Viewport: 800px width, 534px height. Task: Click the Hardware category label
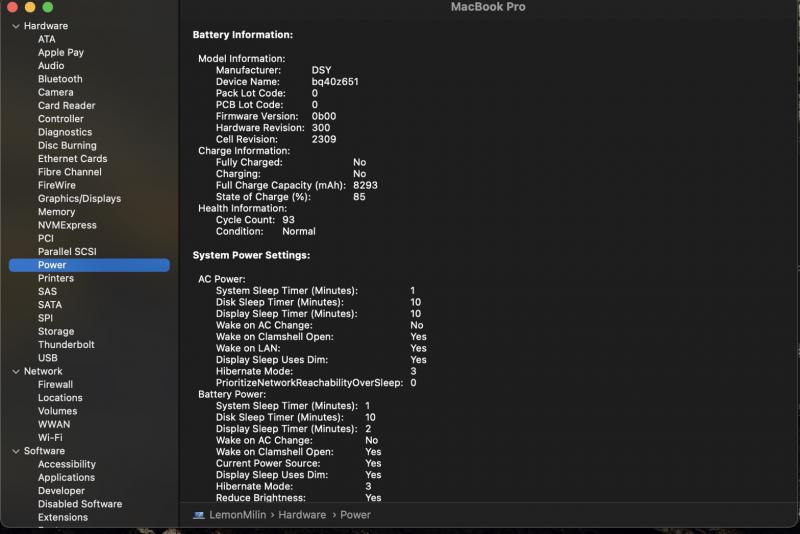46,26
